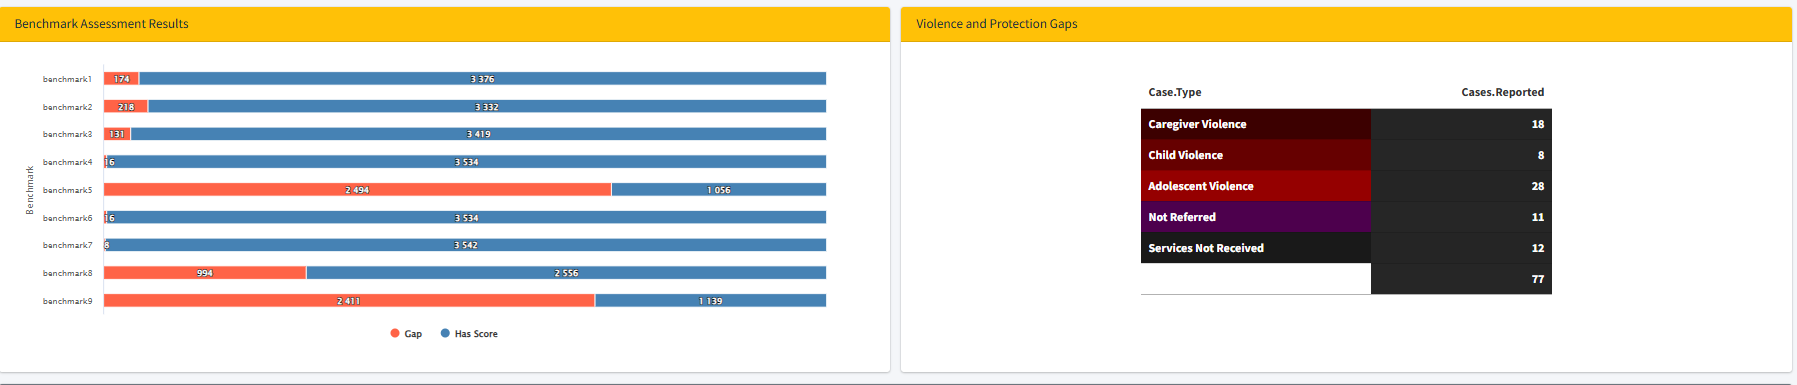This screenshot has height=385, width=1797.
Task: Select benchmark6 Has Score bar 3 534
Action: pos(466,217)
